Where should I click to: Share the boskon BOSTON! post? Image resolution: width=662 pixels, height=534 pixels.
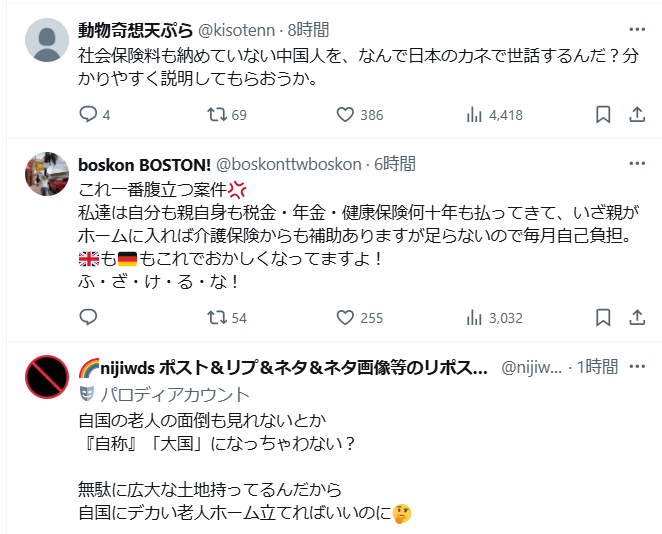636,318
